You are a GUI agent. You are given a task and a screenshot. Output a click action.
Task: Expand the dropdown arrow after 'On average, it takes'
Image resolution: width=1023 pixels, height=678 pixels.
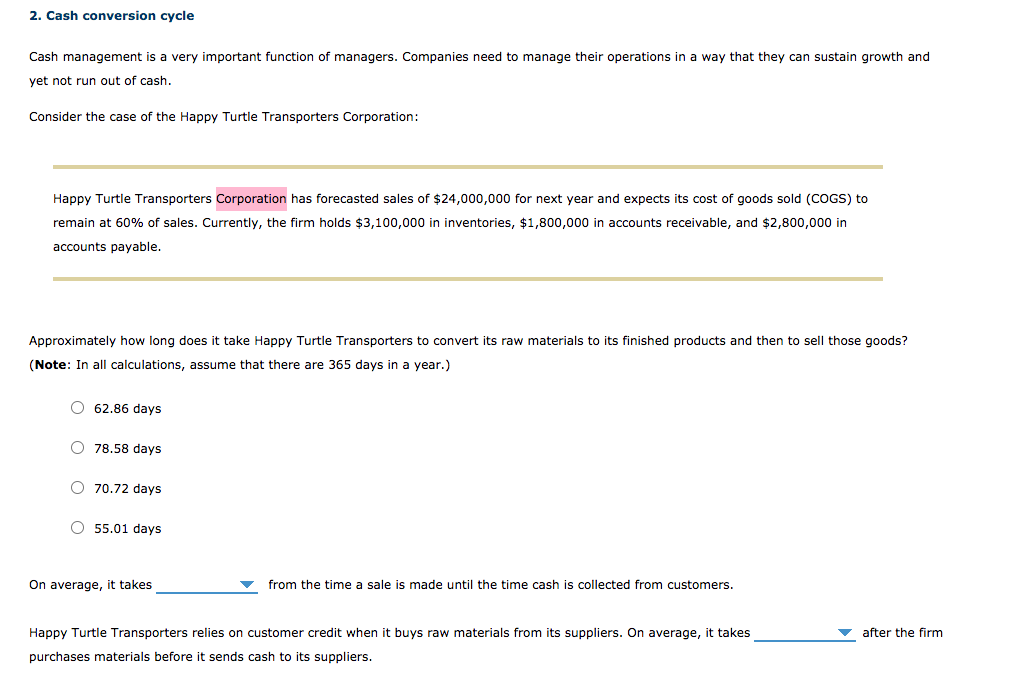[x=245, y=584]
